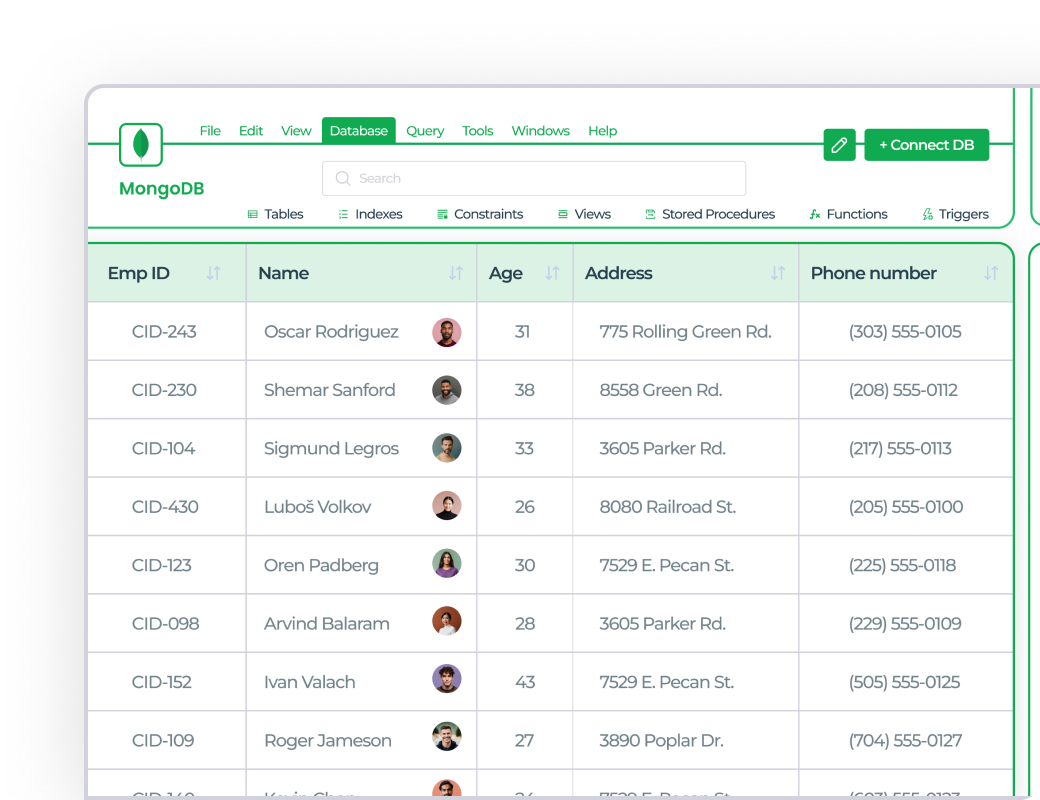Sort by Phone number column arrows
The image size is (1040, 800).
coord(991,273)
